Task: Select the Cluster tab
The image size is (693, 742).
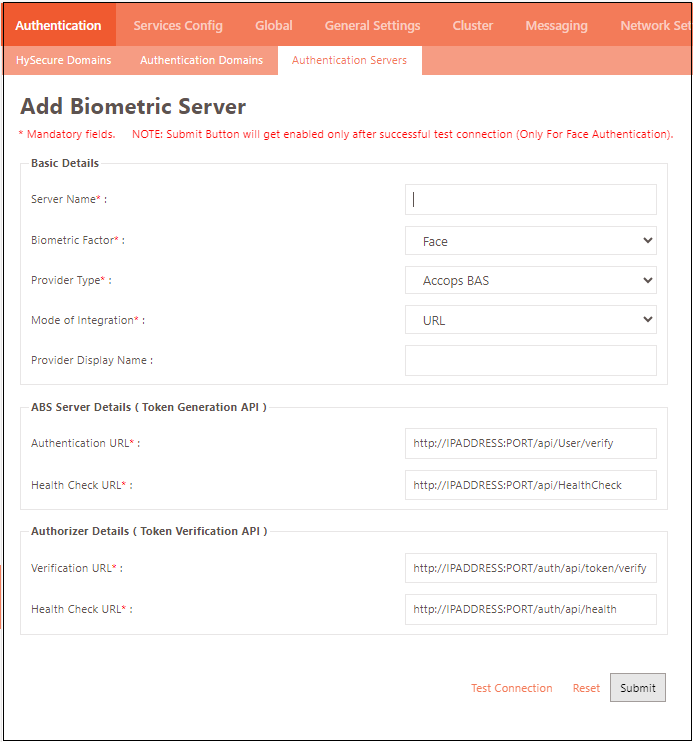Action: point(472,25)
